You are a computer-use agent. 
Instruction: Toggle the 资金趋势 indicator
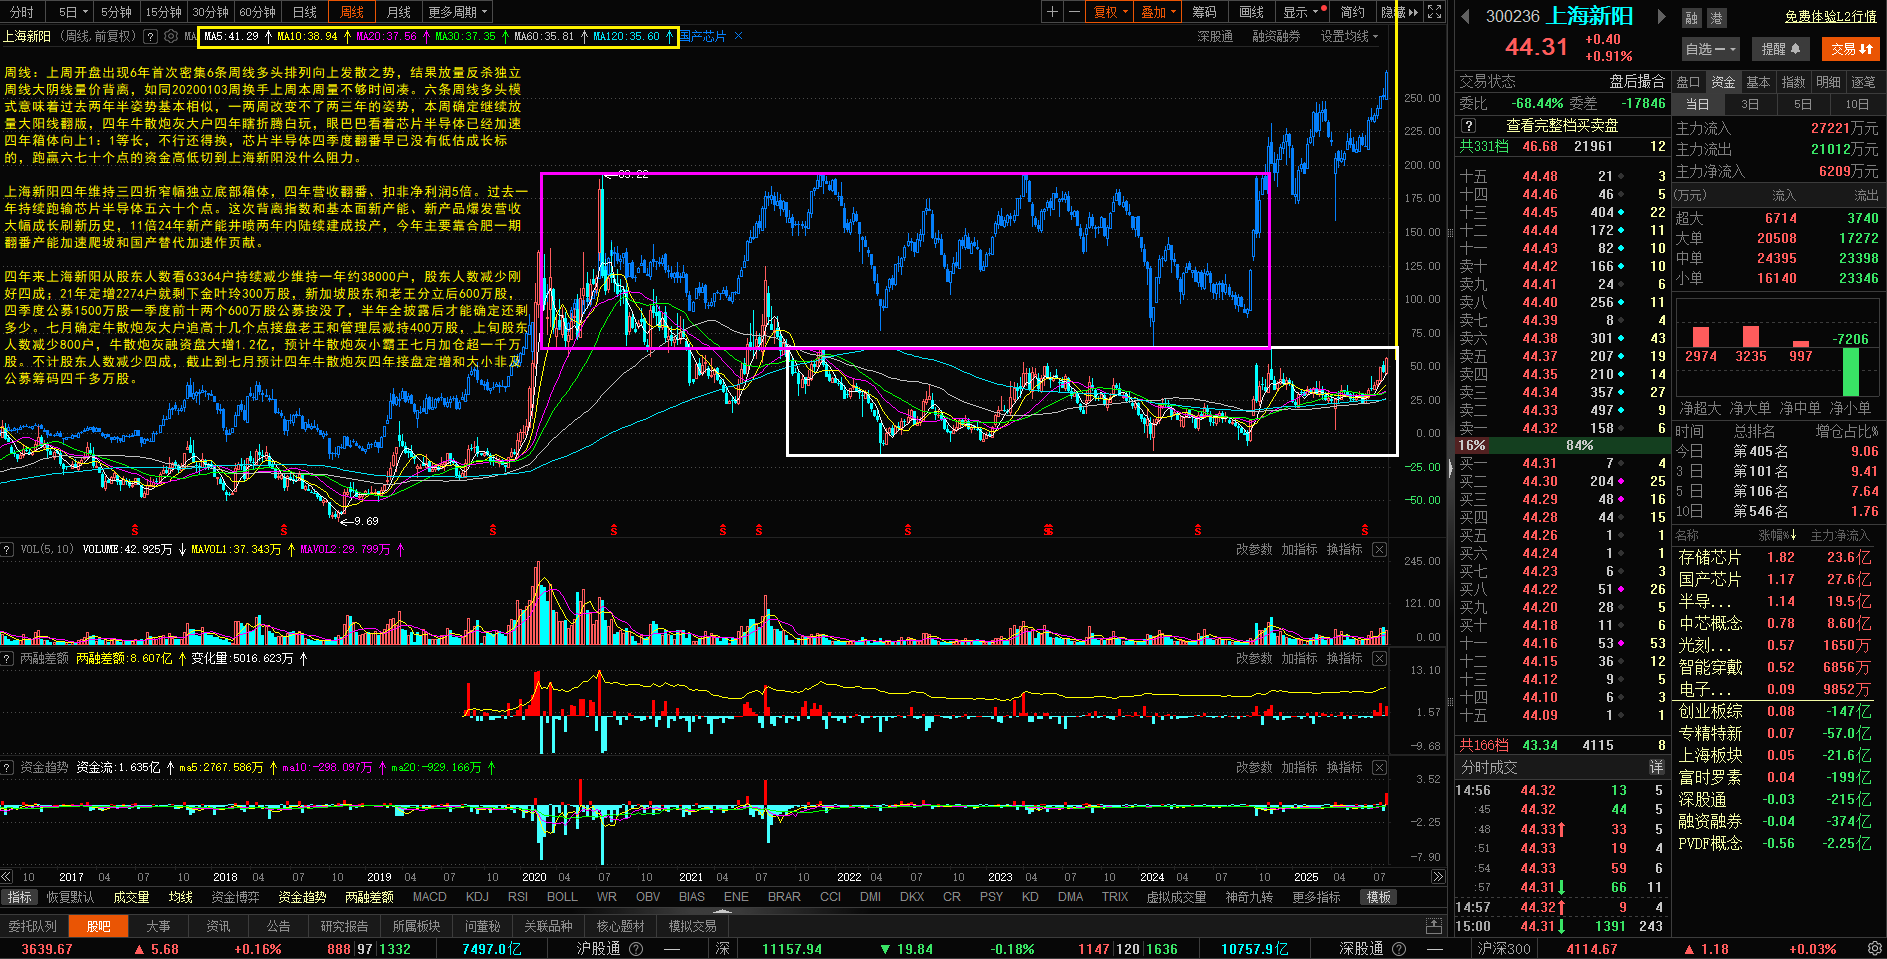coord(302,897)
